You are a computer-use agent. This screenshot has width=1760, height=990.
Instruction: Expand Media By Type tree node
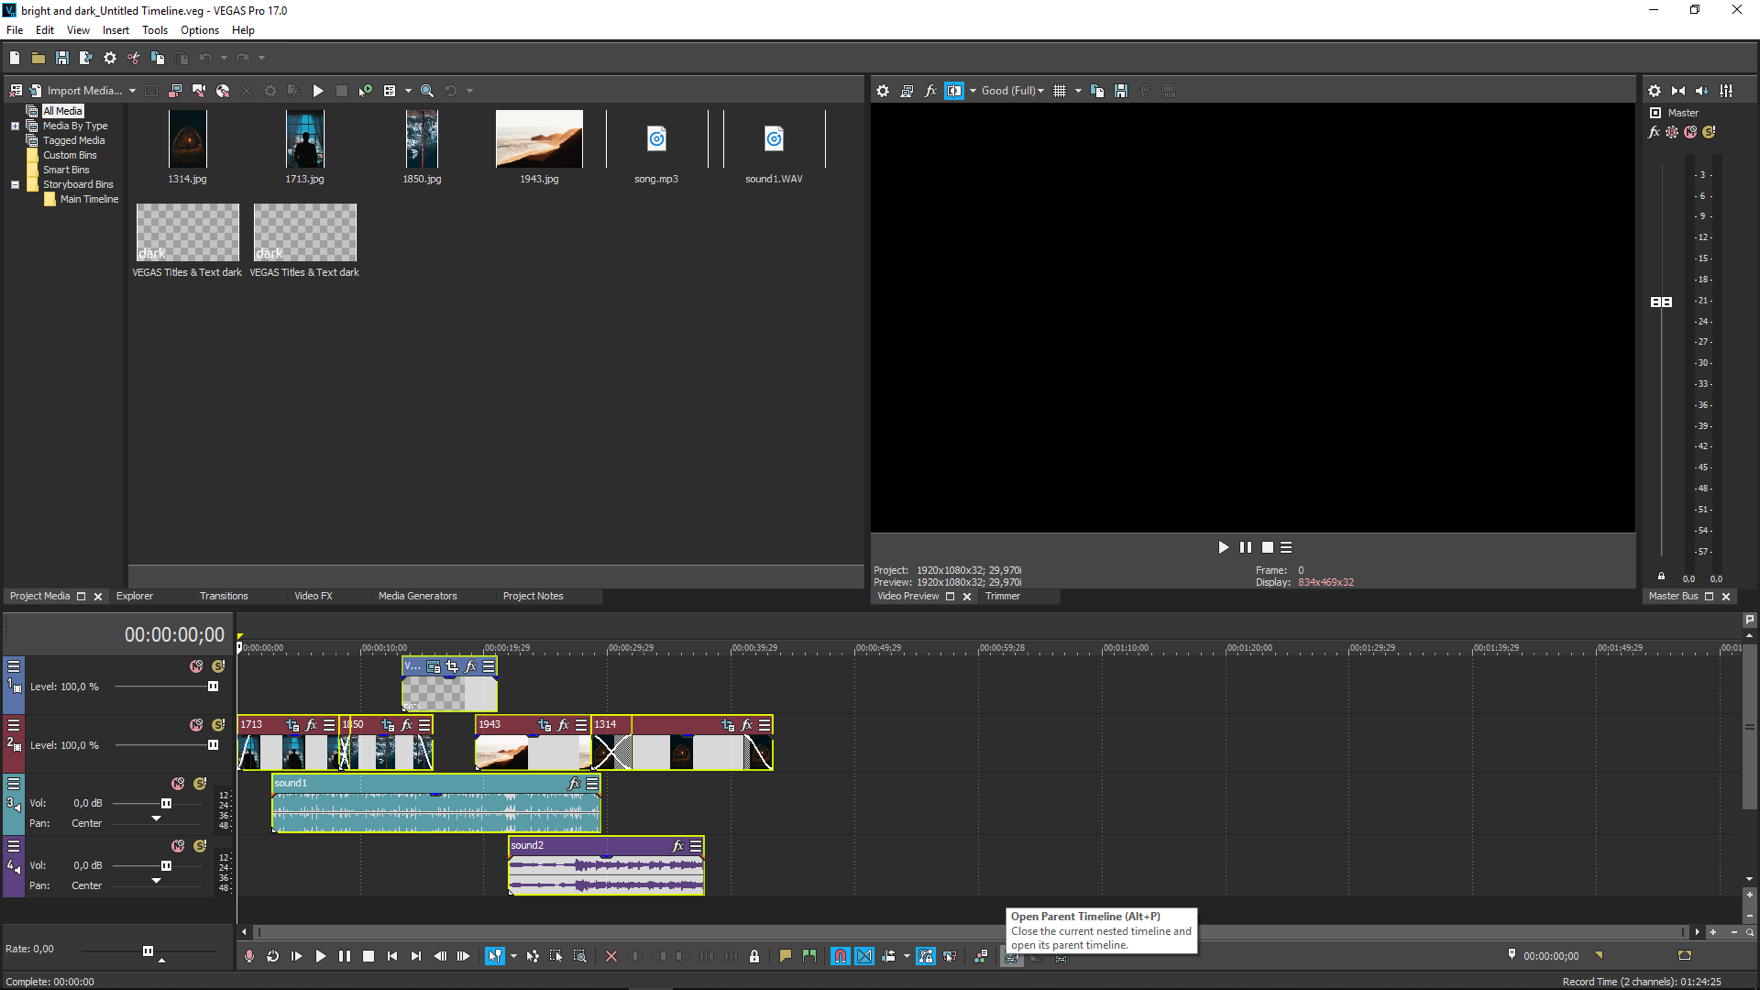tap(15, 126)
